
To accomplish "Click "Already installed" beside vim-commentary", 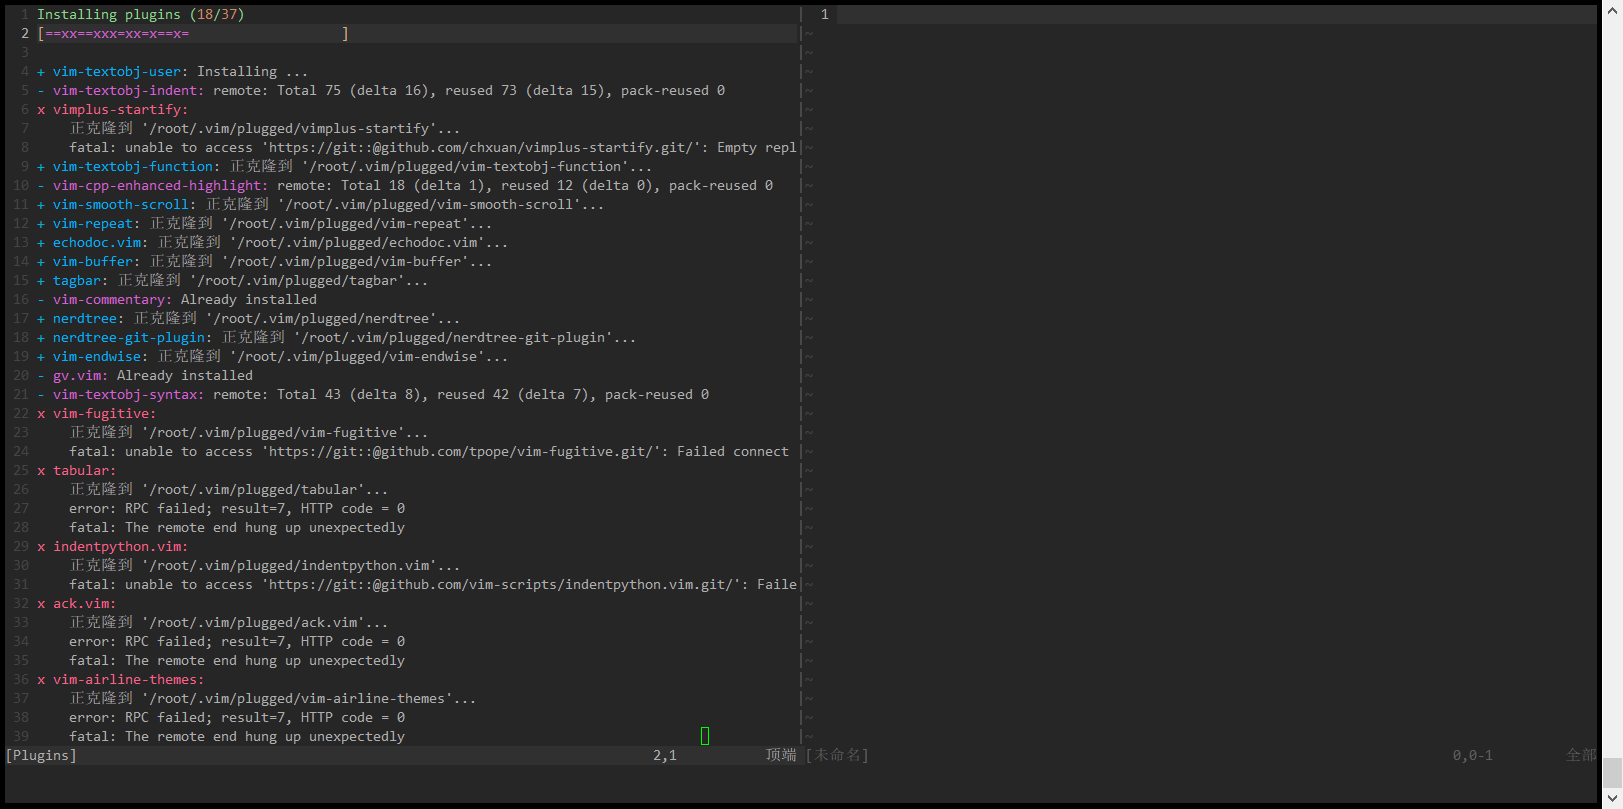I will coord(249,299).
